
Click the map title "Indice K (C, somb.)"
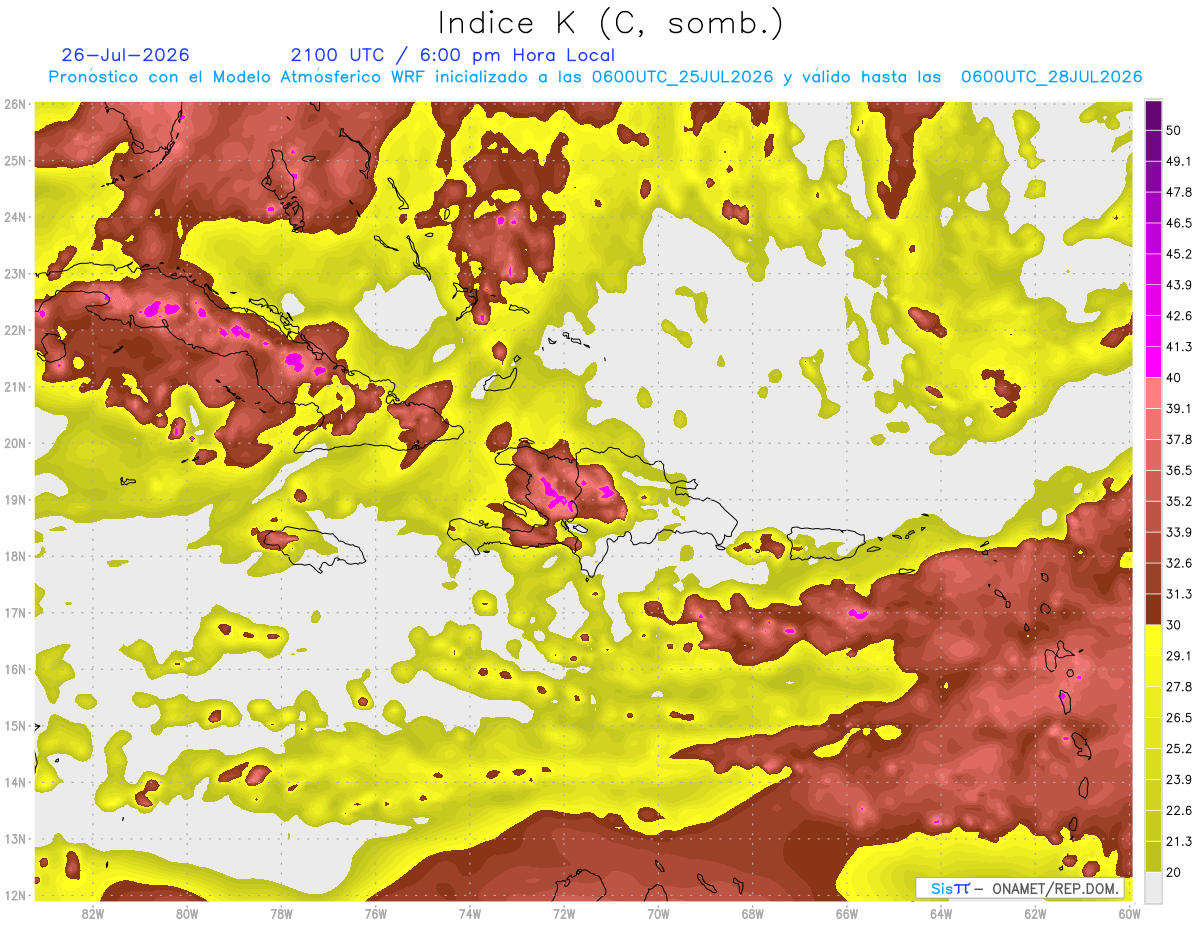pyautogui.click(x=611, y=23)
